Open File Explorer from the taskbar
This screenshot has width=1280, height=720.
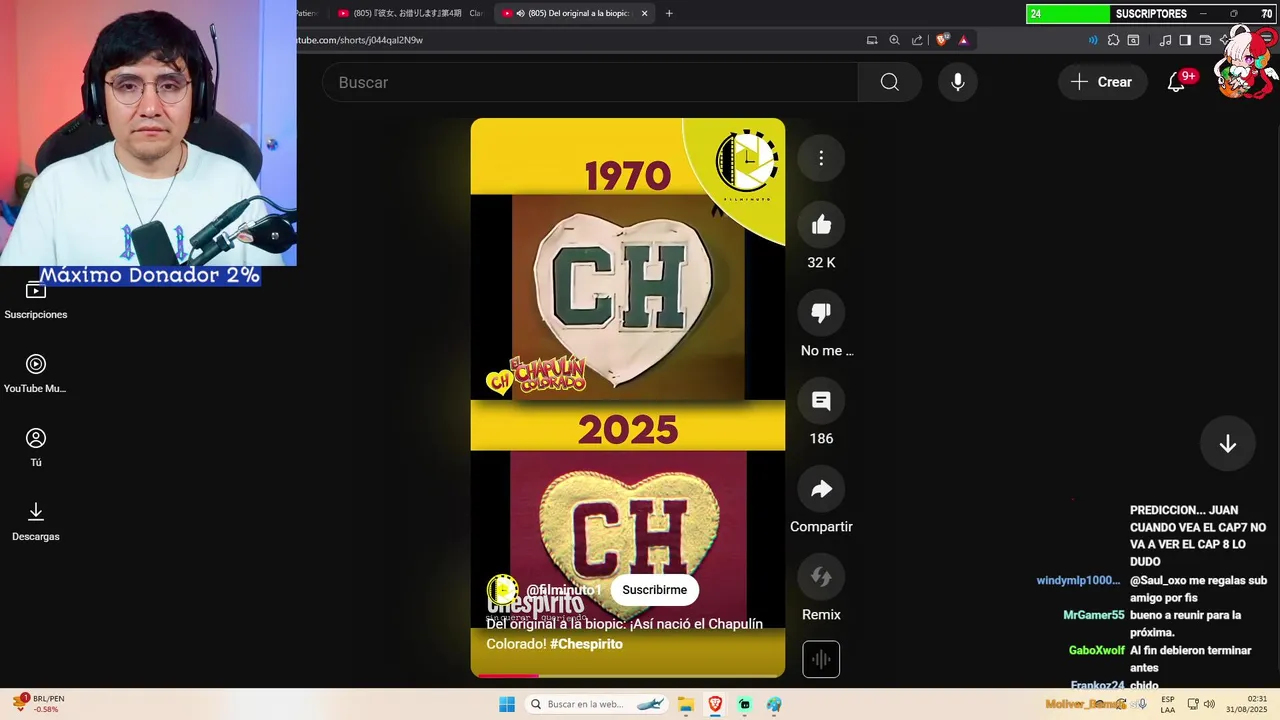(686, 704)
